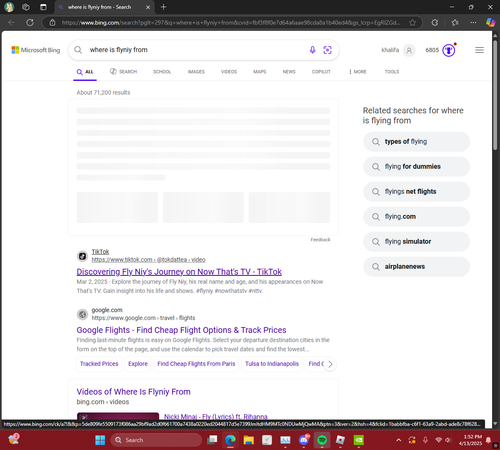
Task: Select related search 'types of flying'
Action: click(x=416, y=142)
